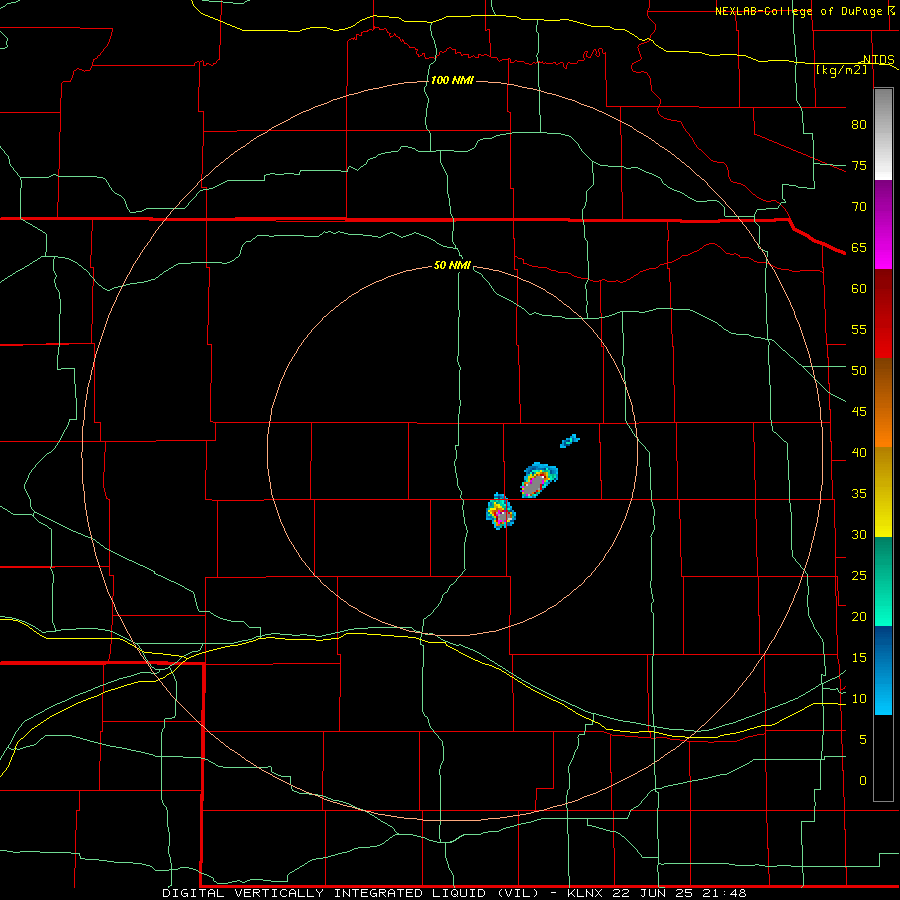This screenshot has height=900, width=900.
Task: Select the "15" value on the VIL scale
Action: click(859, 658)
